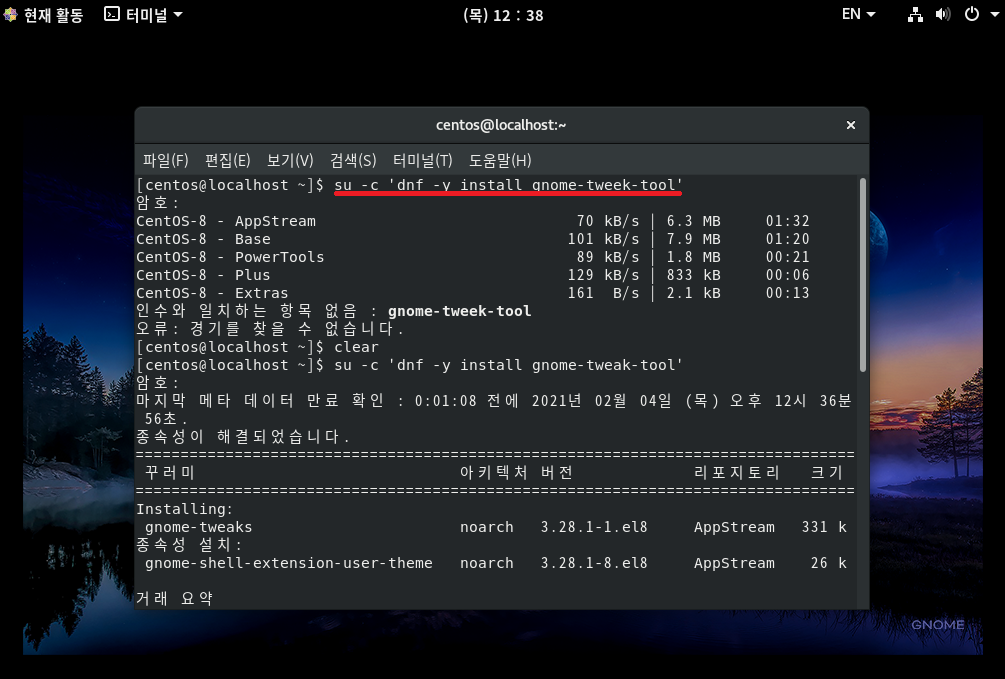Click the '아키텍처' column header
Viewport: 1005px width, 679px height.
494,473
